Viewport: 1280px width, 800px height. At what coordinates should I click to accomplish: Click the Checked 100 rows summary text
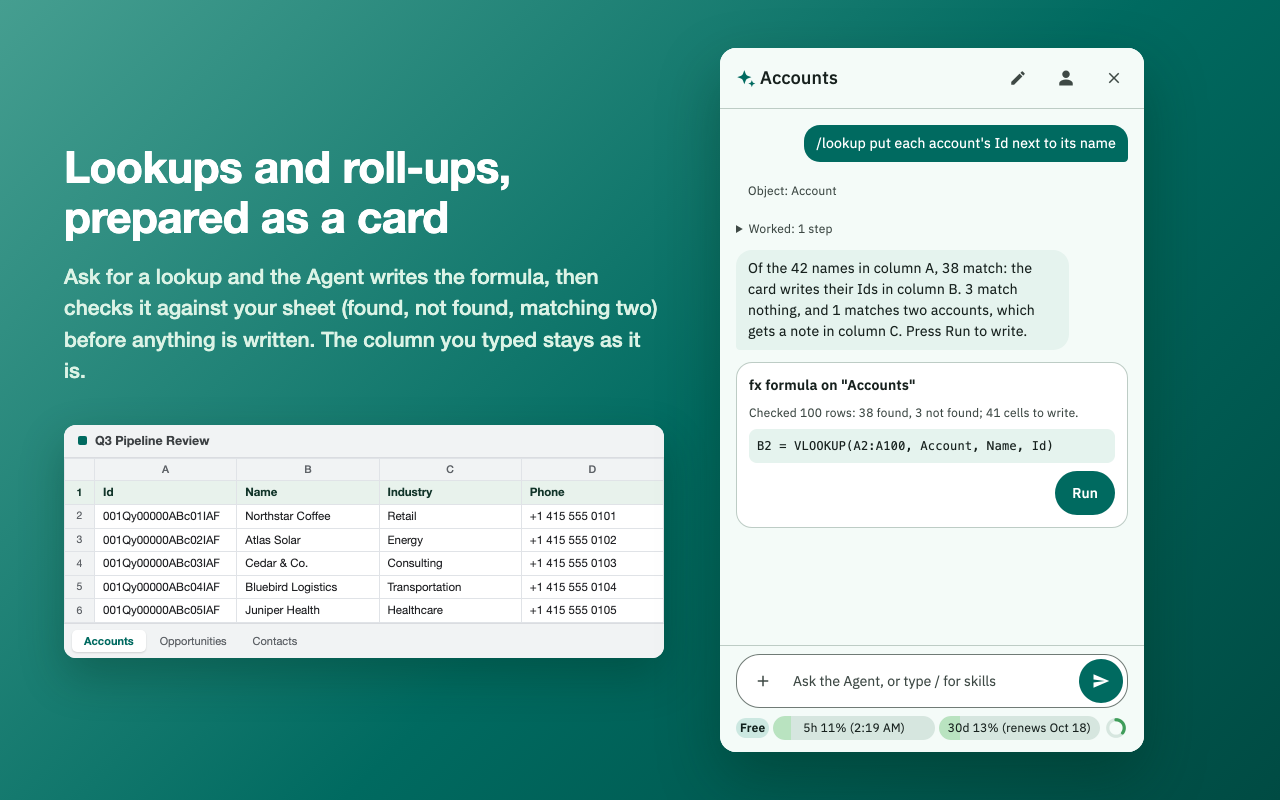(x=913, y=413)
